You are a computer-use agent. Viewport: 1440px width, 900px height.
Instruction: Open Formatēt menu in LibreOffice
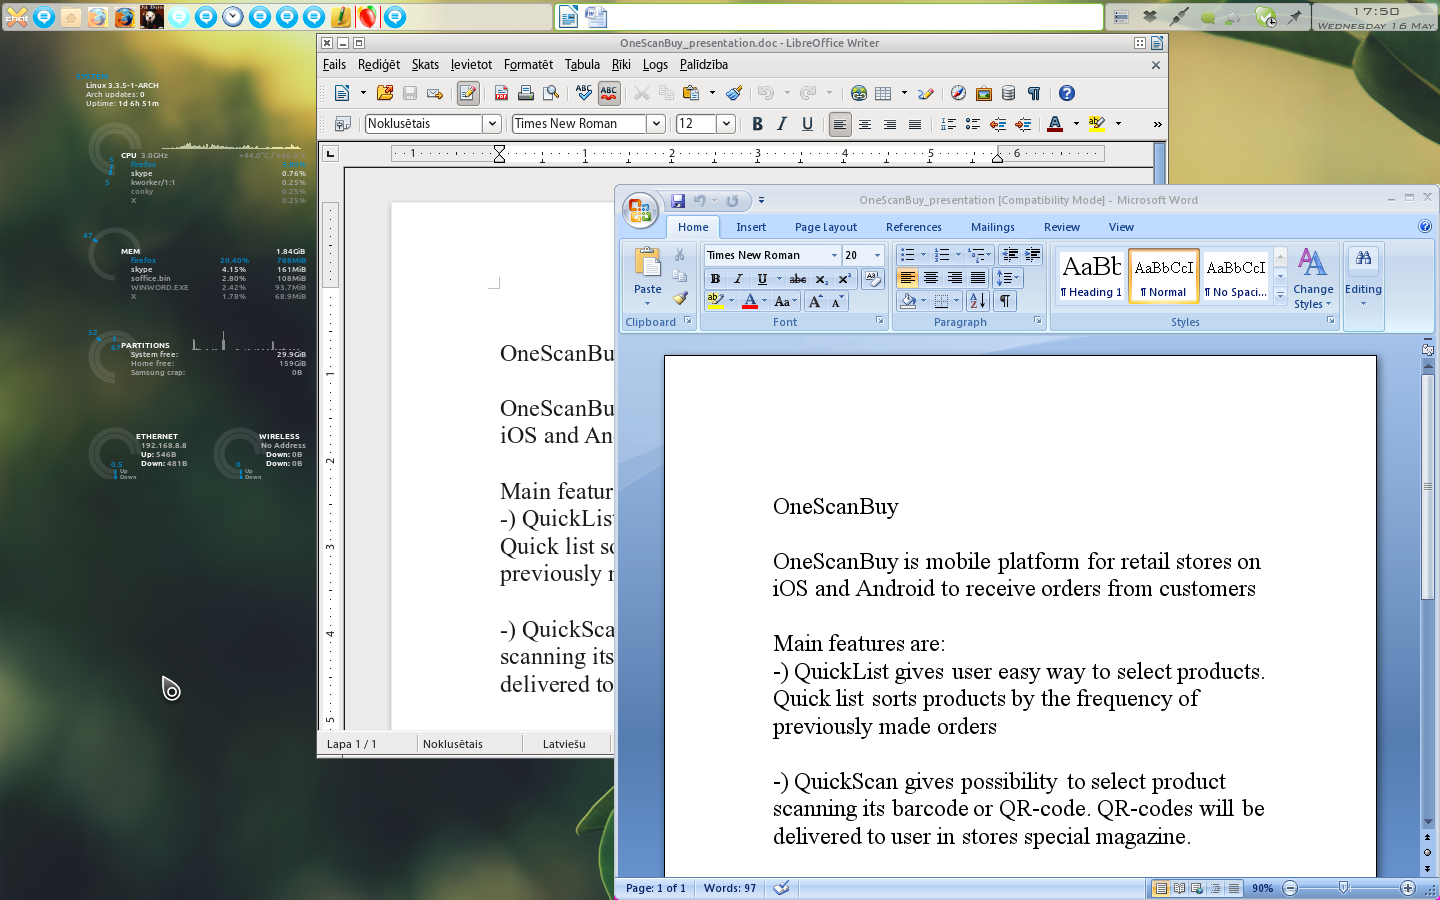528,64
